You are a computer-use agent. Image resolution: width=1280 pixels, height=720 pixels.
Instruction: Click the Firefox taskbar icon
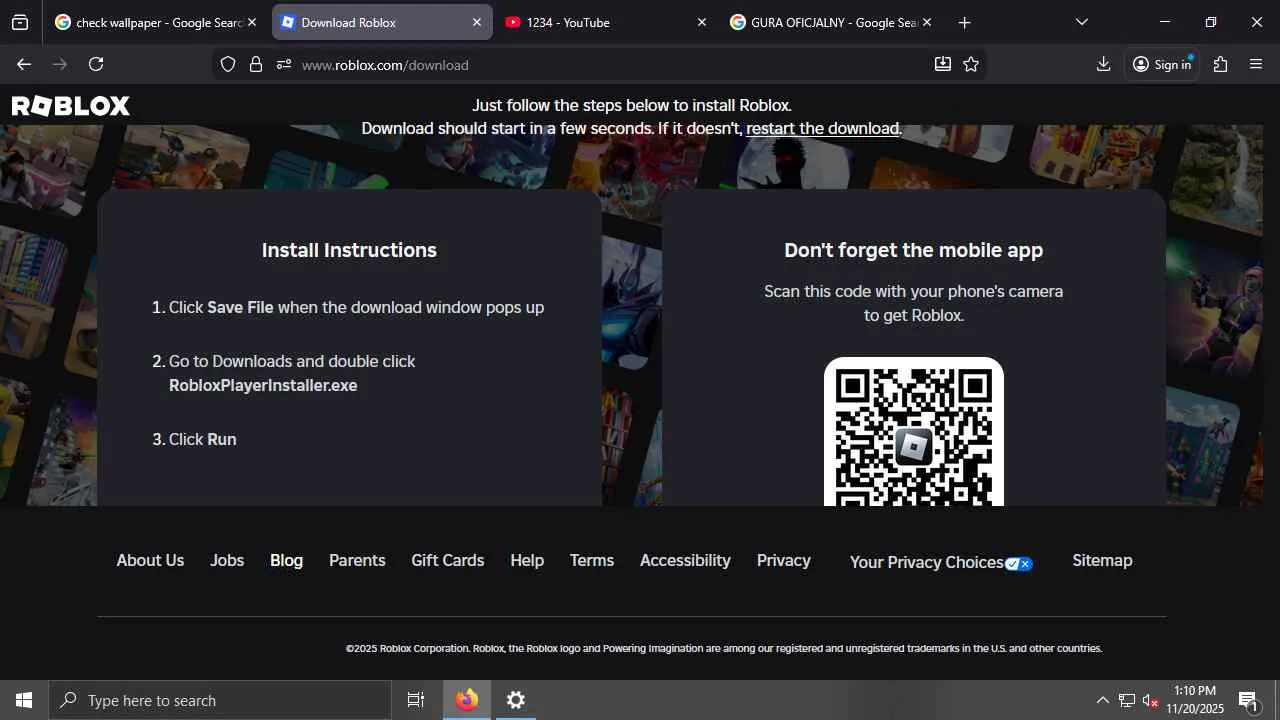(467, 700)
